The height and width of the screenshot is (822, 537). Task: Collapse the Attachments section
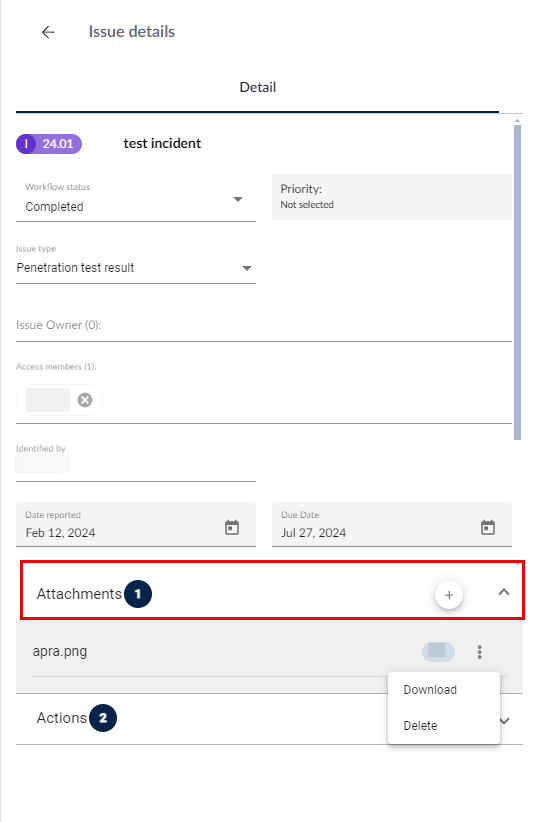click(x=504, y=592)
